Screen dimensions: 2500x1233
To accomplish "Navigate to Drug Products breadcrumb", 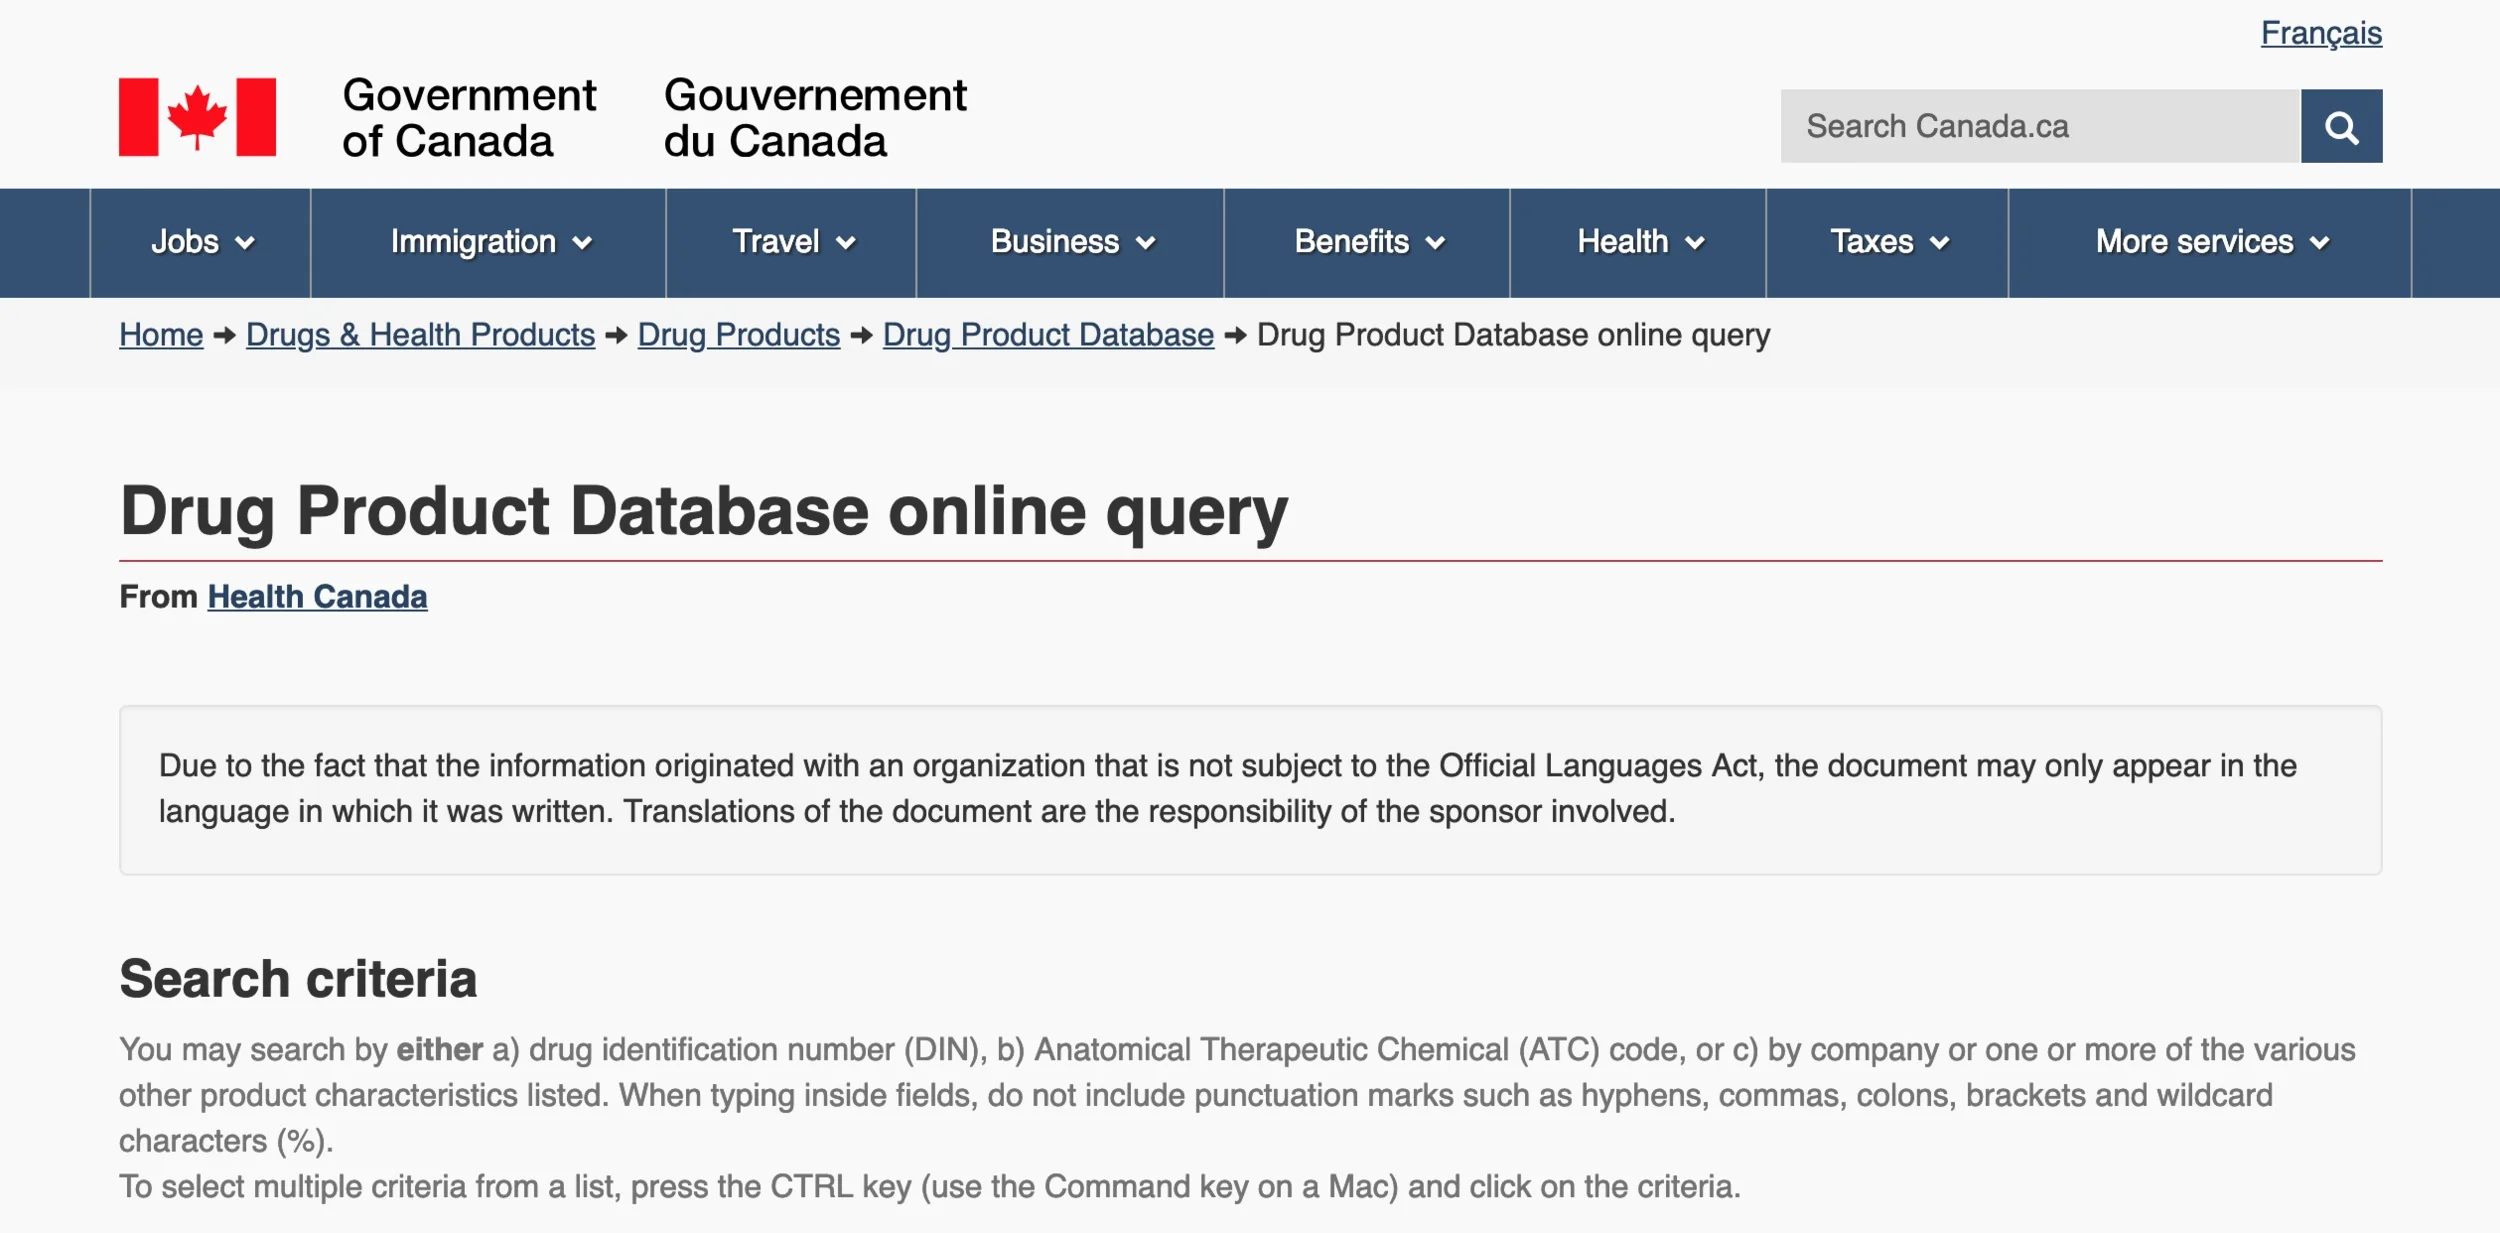I will (738, 335).
